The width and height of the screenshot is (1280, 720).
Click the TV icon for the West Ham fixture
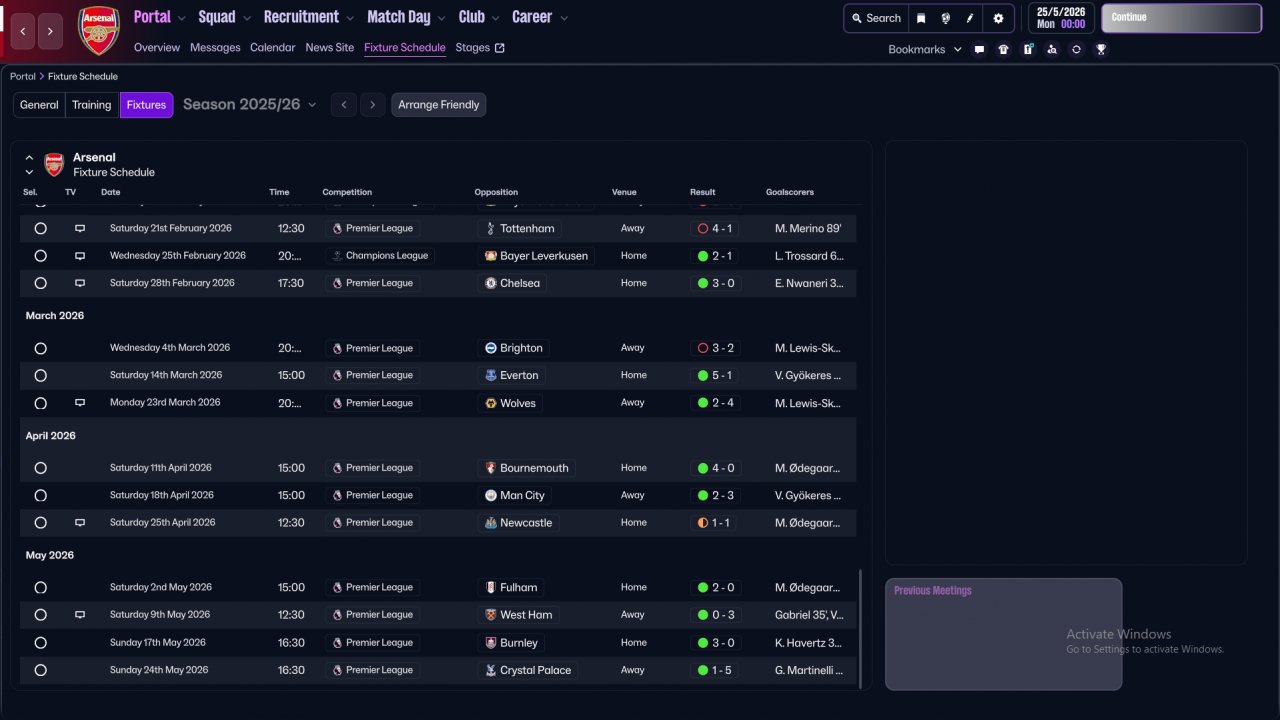tap(80, 615)
